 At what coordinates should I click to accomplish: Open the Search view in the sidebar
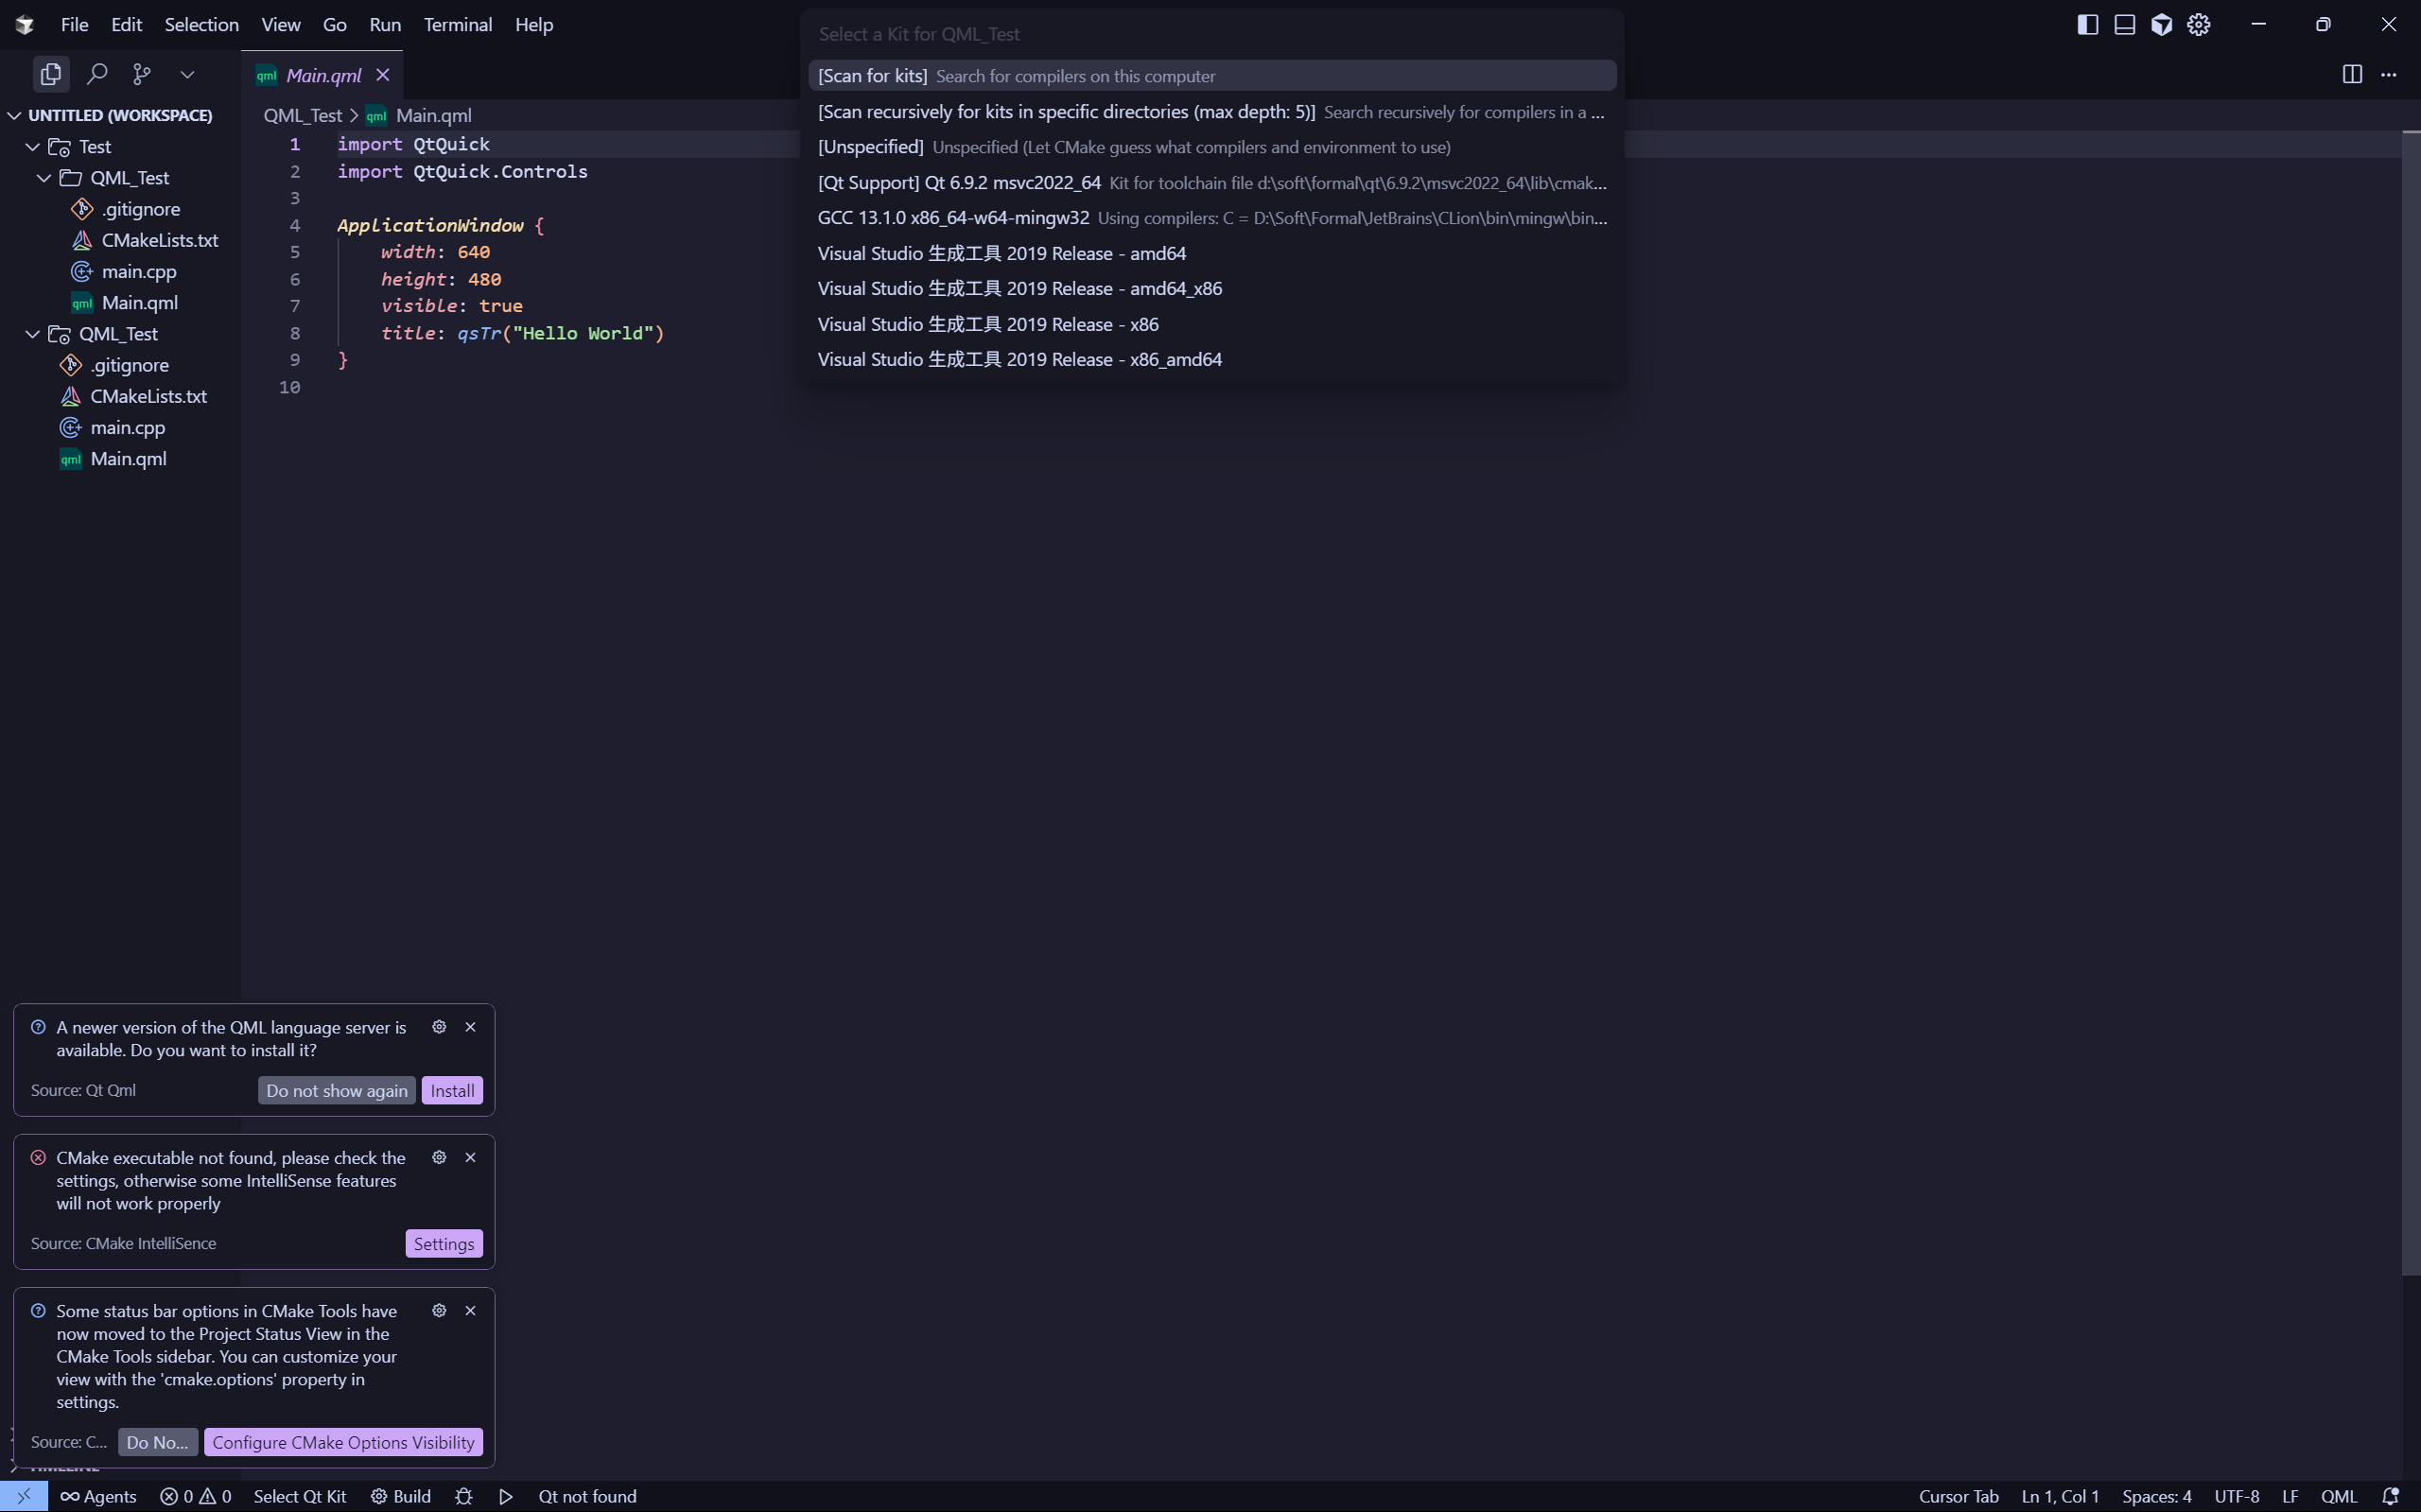[97, 74]
